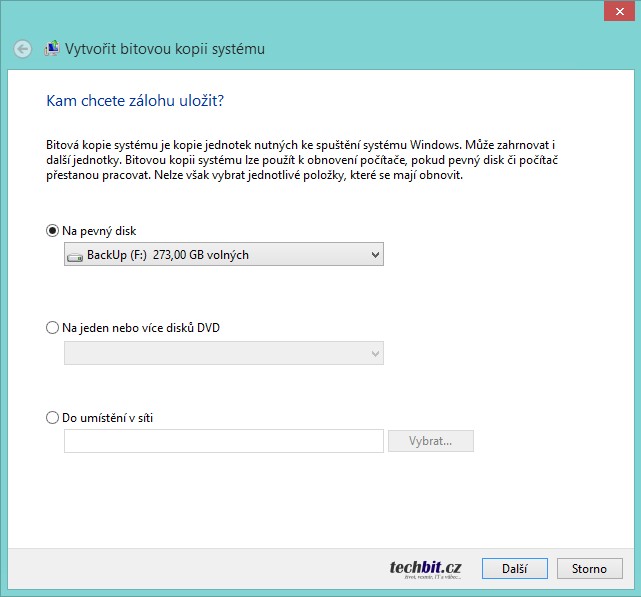Click the arrow of the hard disk dropdown
Screen dimensions: 641x597
coord(375,255)
